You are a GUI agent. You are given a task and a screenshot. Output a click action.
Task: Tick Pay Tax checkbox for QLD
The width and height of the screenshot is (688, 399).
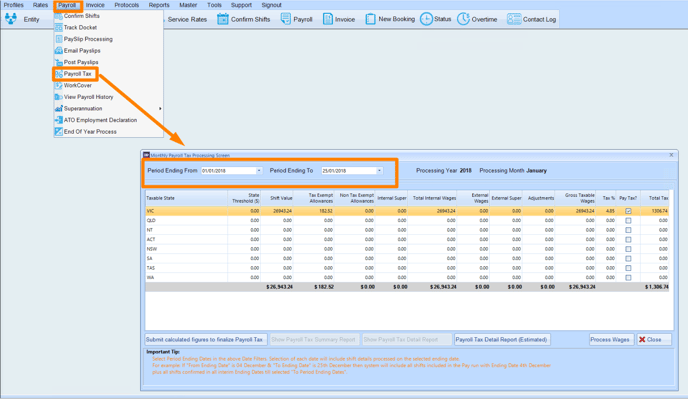pos(628,220)
